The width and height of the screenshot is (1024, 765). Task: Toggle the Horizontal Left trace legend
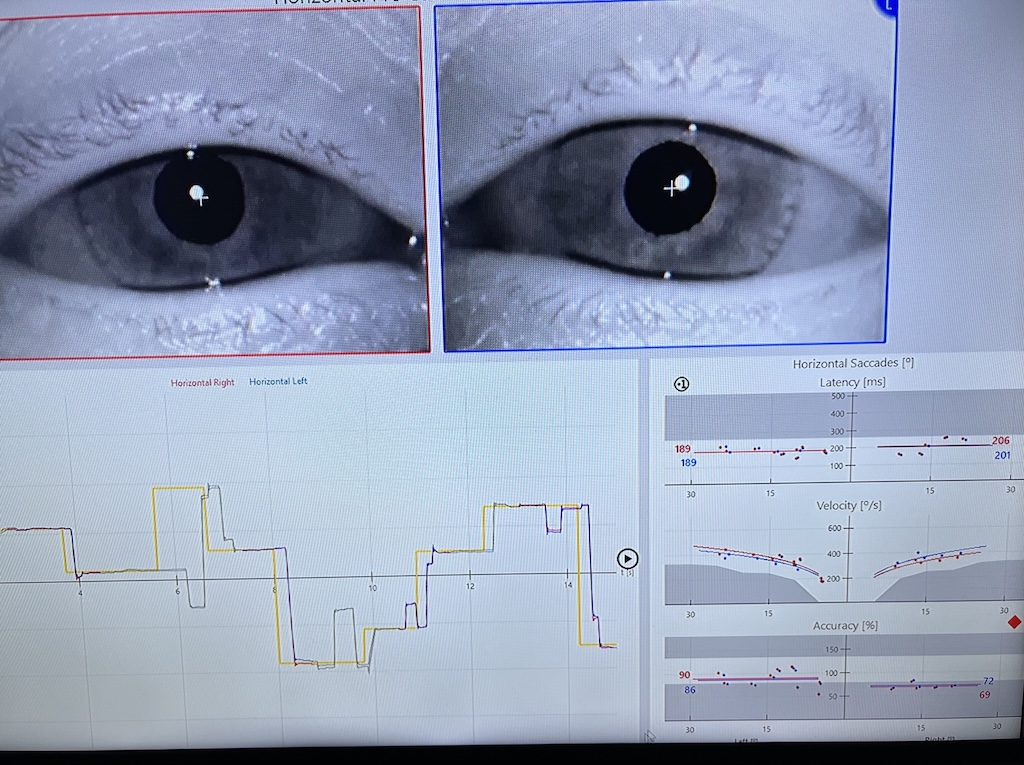click(278, 382)
